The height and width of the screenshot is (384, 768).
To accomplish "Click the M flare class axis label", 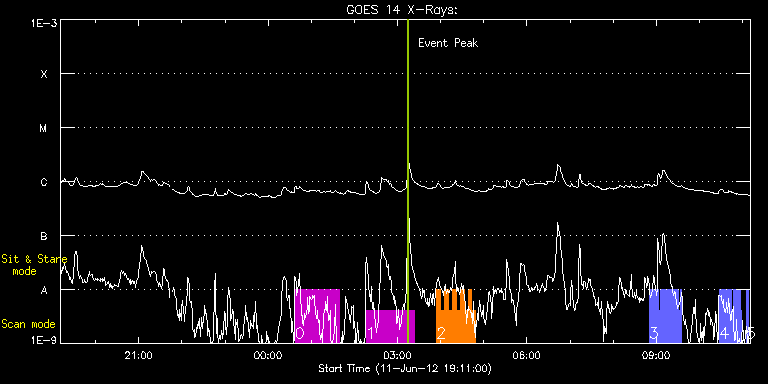I will point(44,128).
